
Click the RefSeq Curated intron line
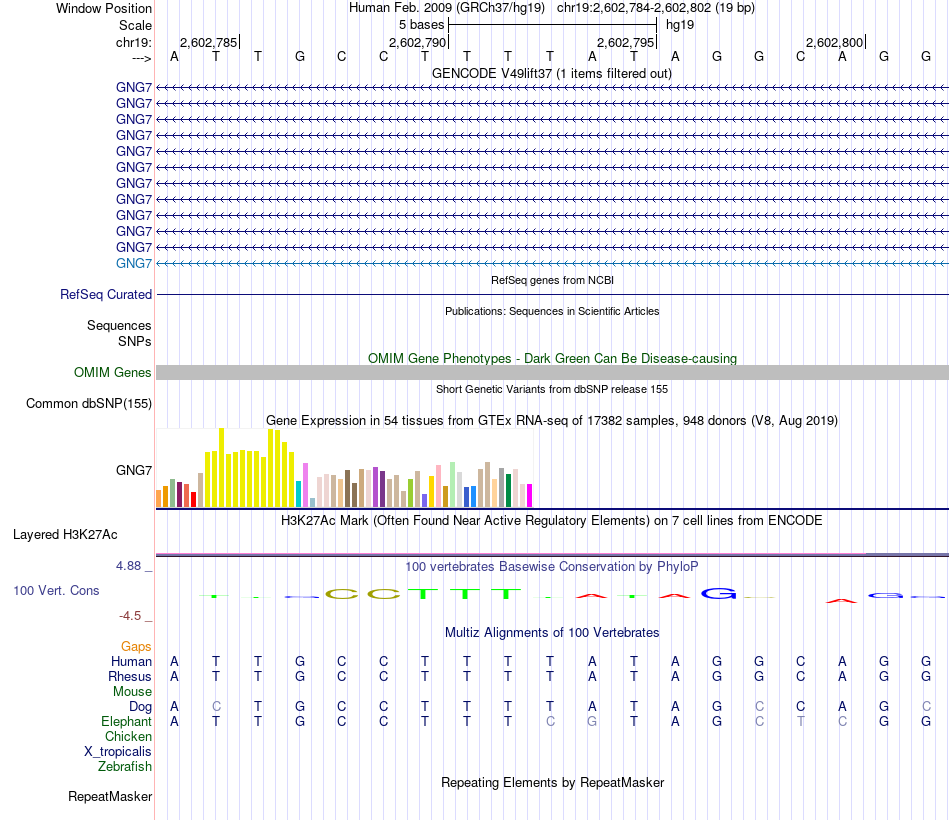click(x=552, y=295)
